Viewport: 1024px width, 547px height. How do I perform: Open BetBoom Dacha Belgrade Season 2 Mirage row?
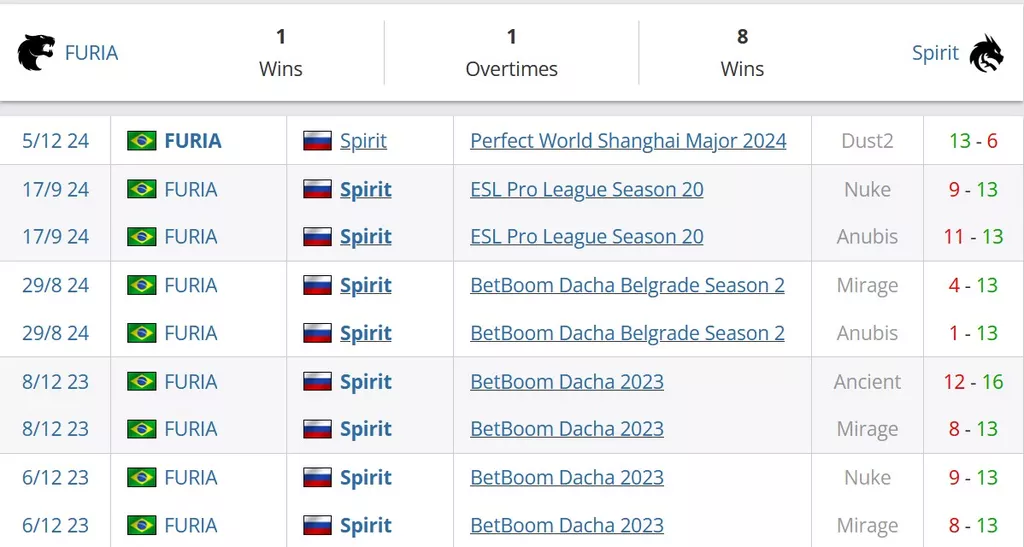627,285
